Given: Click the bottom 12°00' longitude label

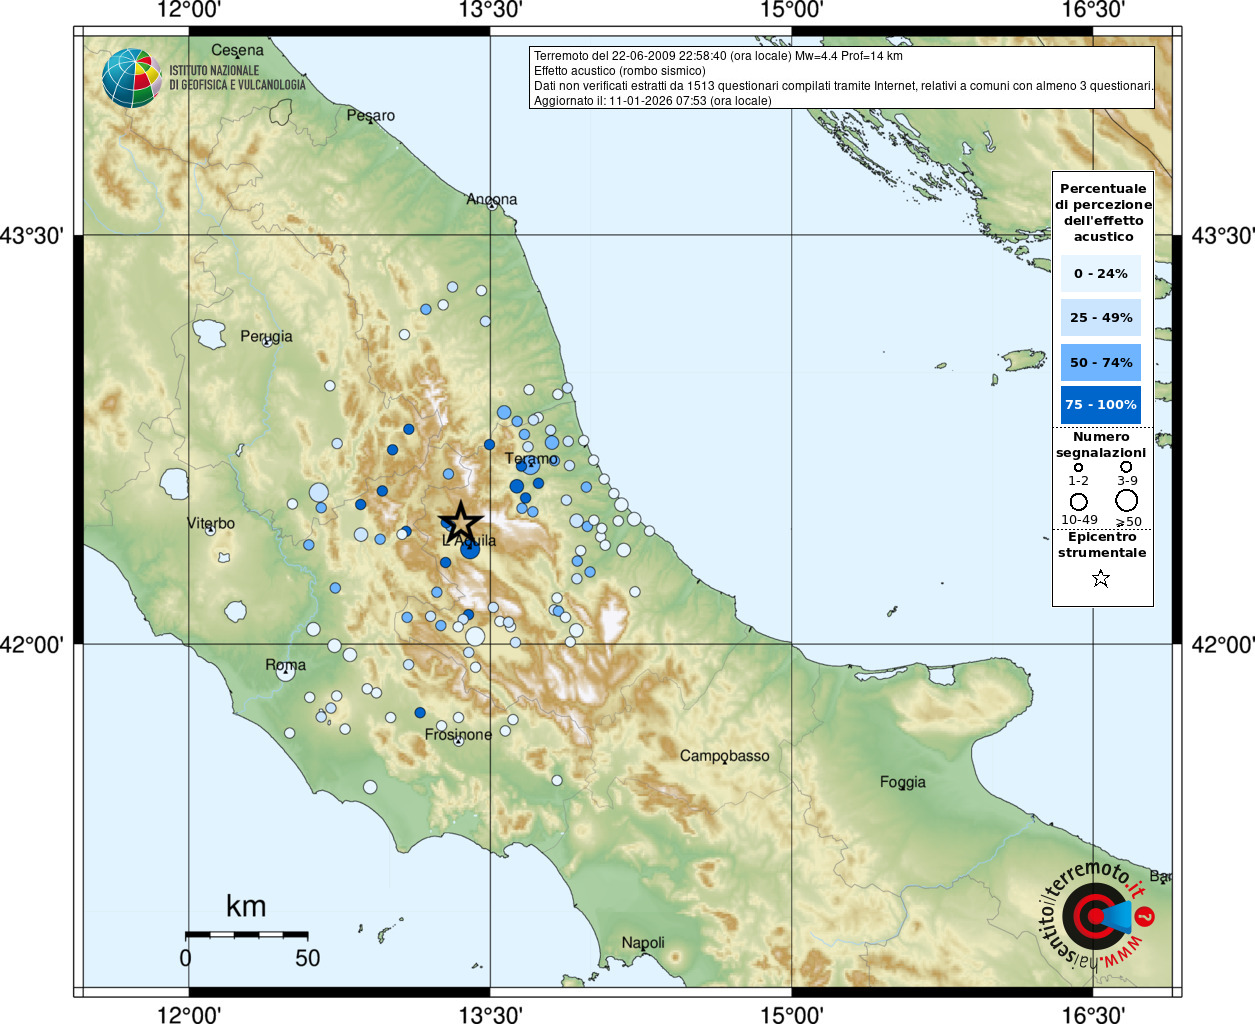Looking at the screenshot, I should pyautogui.click(x=190, y=1015).
